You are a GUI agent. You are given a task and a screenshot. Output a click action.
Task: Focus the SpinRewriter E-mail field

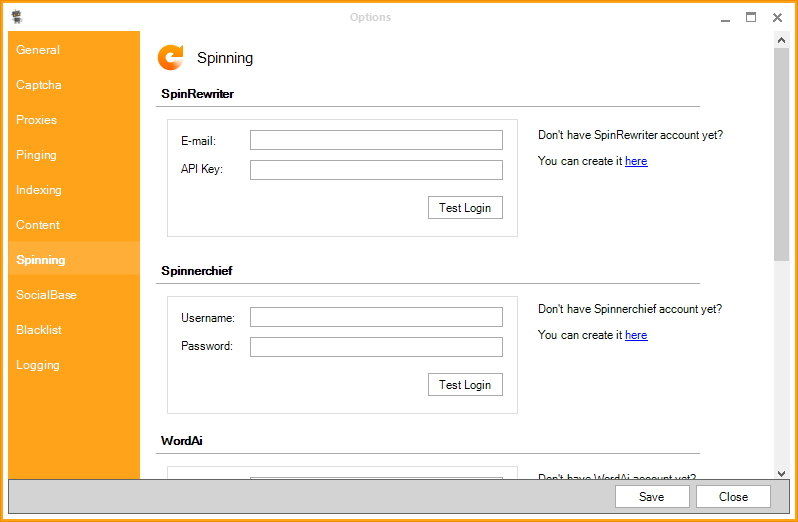[376, 140]
